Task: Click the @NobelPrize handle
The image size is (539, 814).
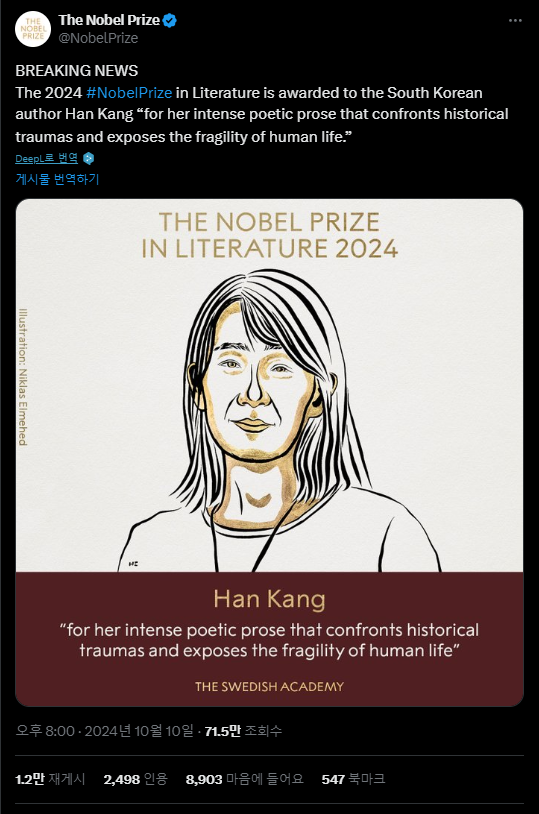Action: tap(98, 38)
